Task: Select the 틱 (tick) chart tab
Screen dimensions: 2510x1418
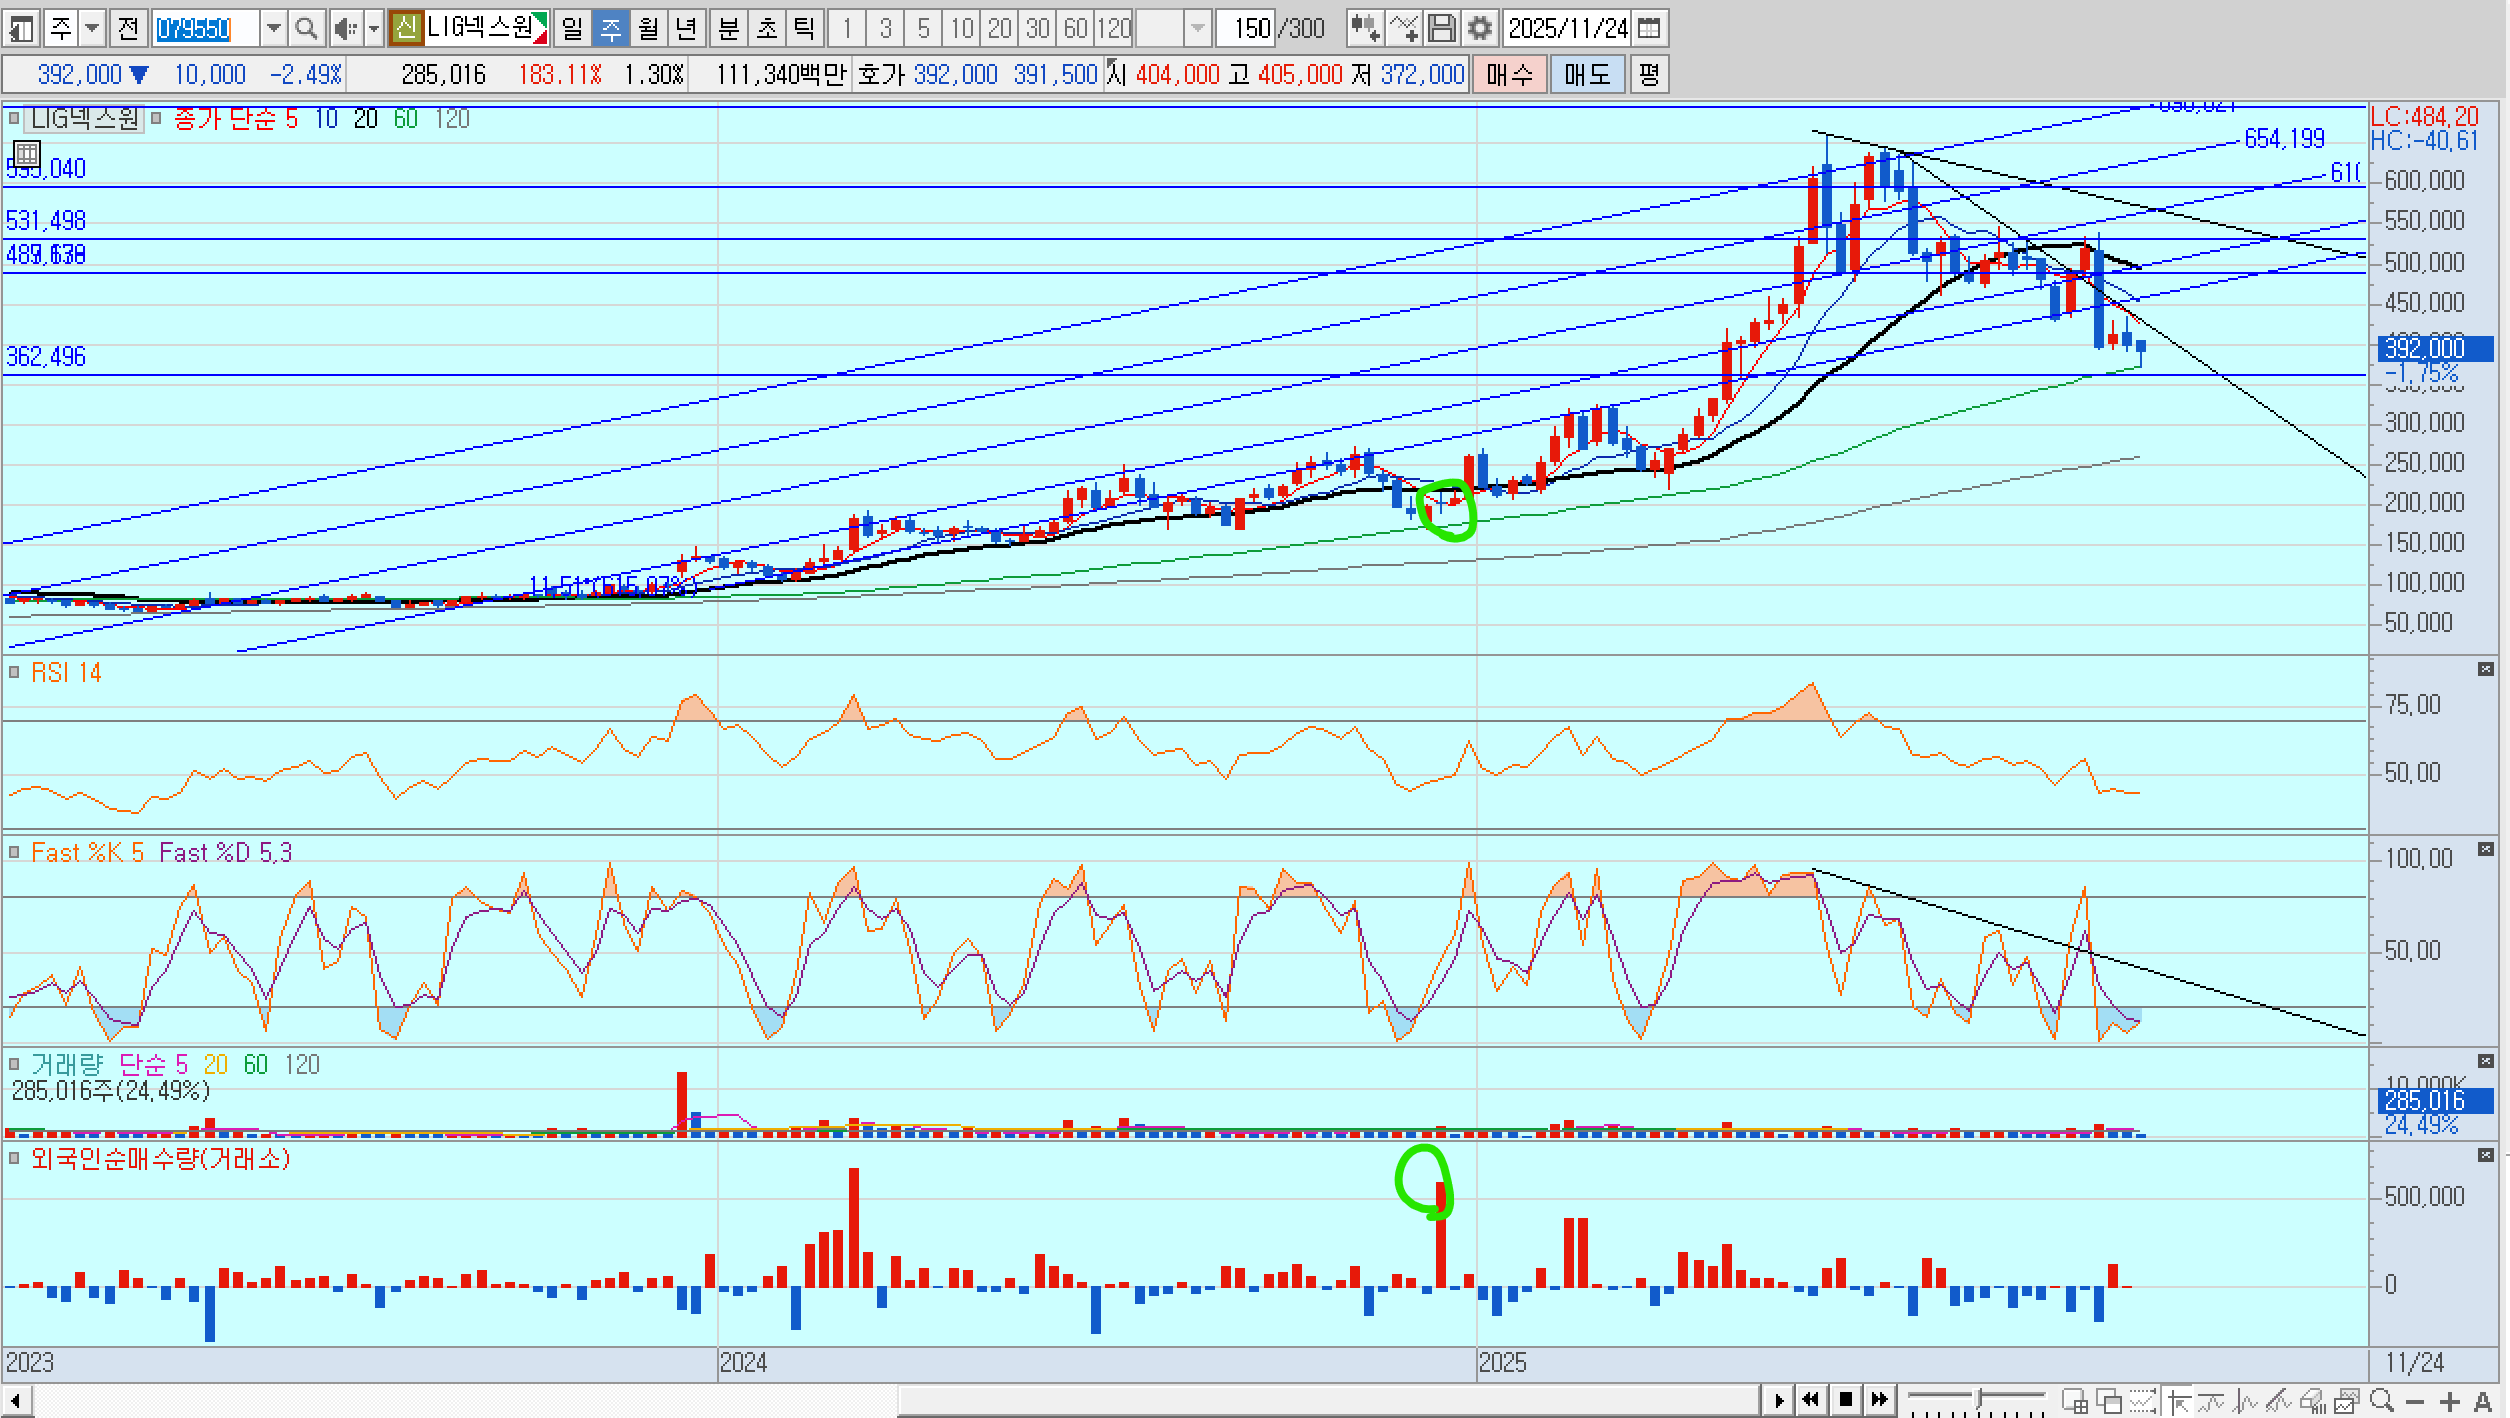Action: [804, 28]
